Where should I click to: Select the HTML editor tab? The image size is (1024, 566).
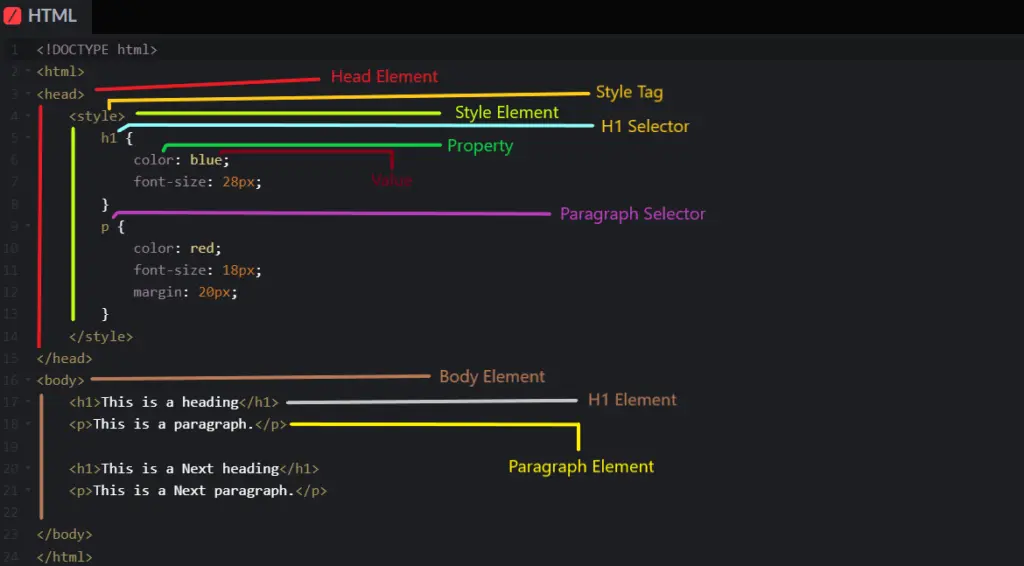(x=46, y=16)
